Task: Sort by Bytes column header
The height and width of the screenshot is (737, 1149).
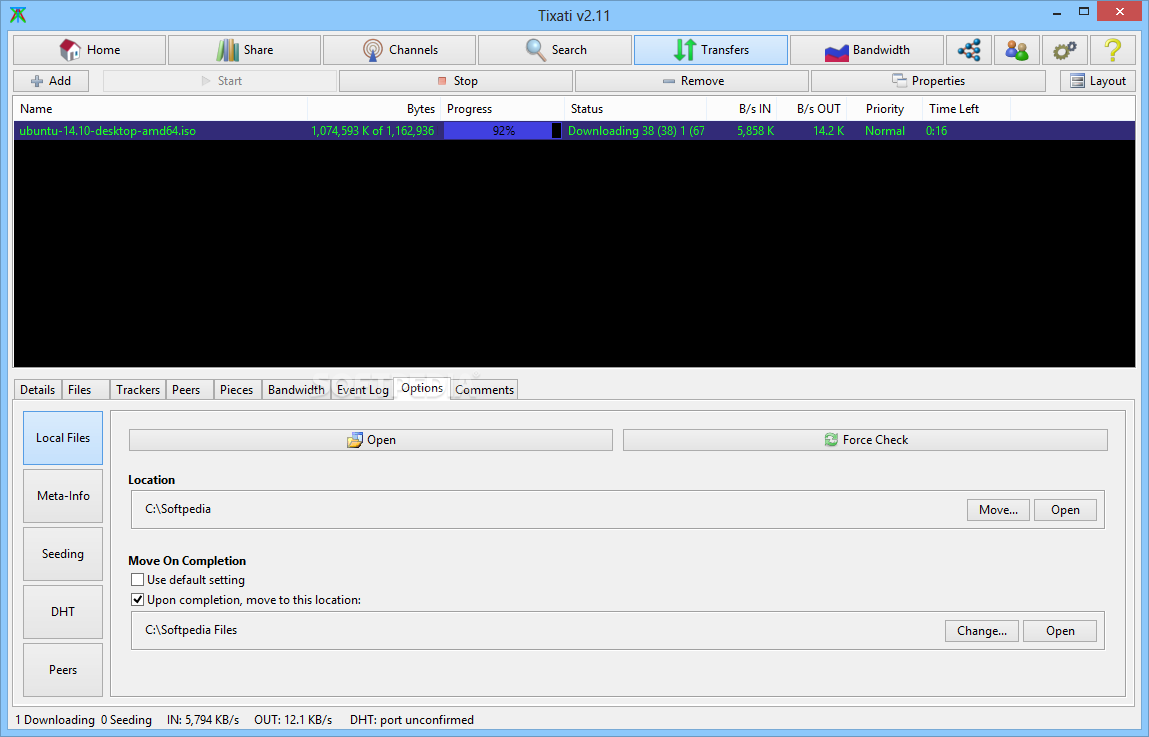Action: pos(374,108)
